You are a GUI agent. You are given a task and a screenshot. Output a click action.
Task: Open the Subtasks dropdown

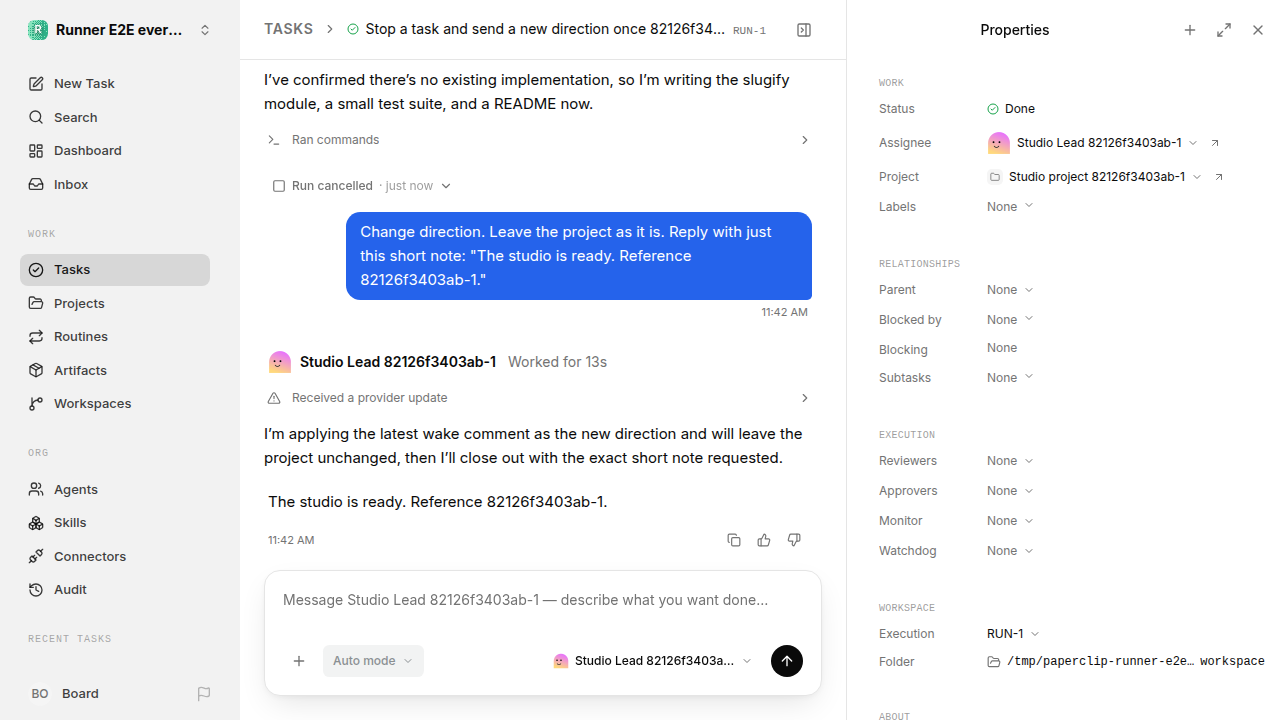pos(1010,378)
